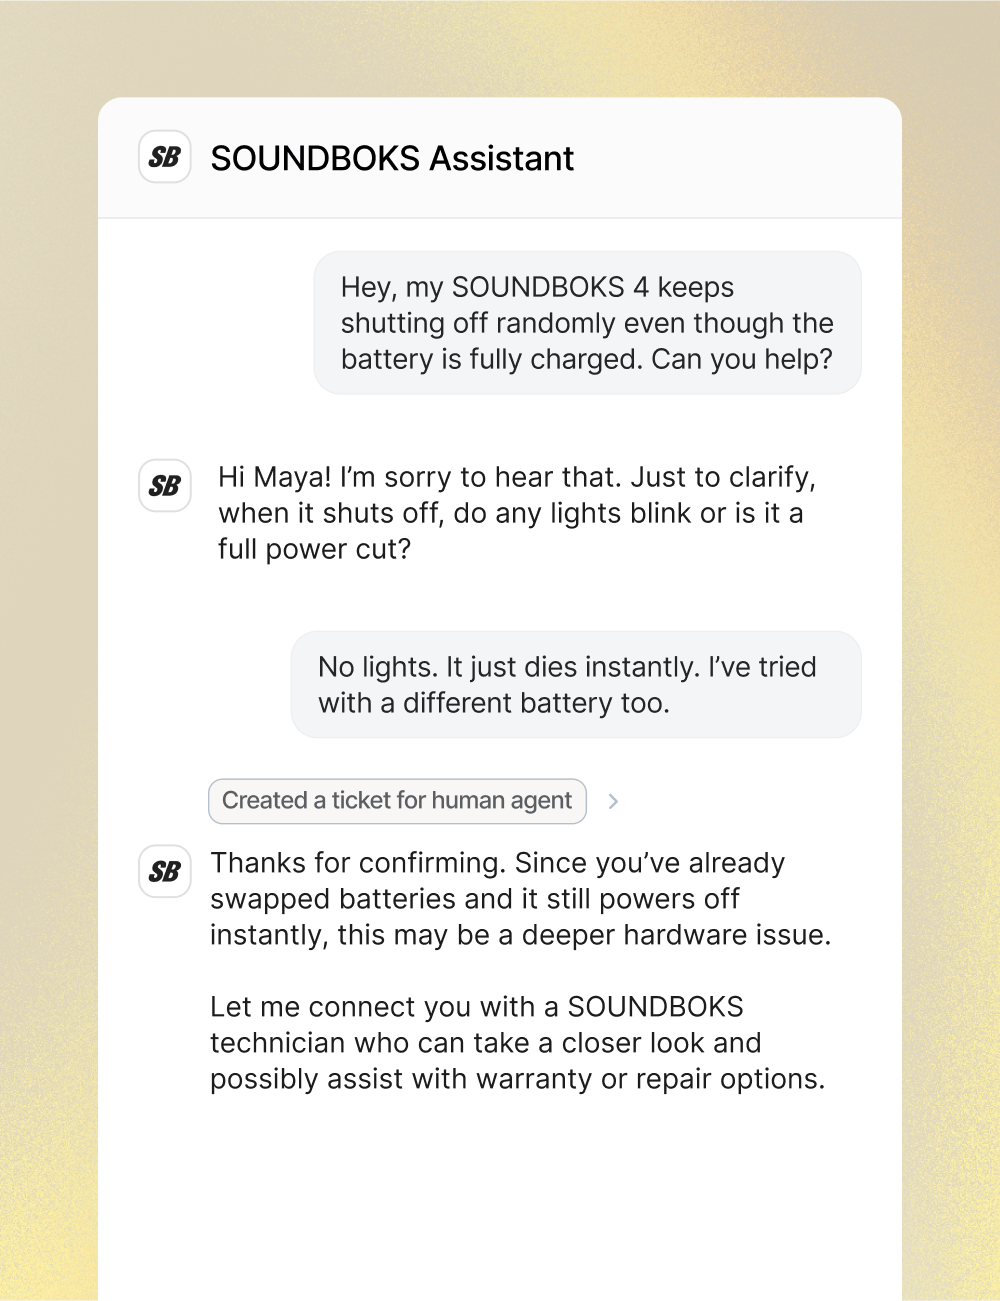Image resolution: width=1000 pixels, height=1301 pixels.
Task: Click the SB logo in the chat header
Action: click(x=165, y=157)
